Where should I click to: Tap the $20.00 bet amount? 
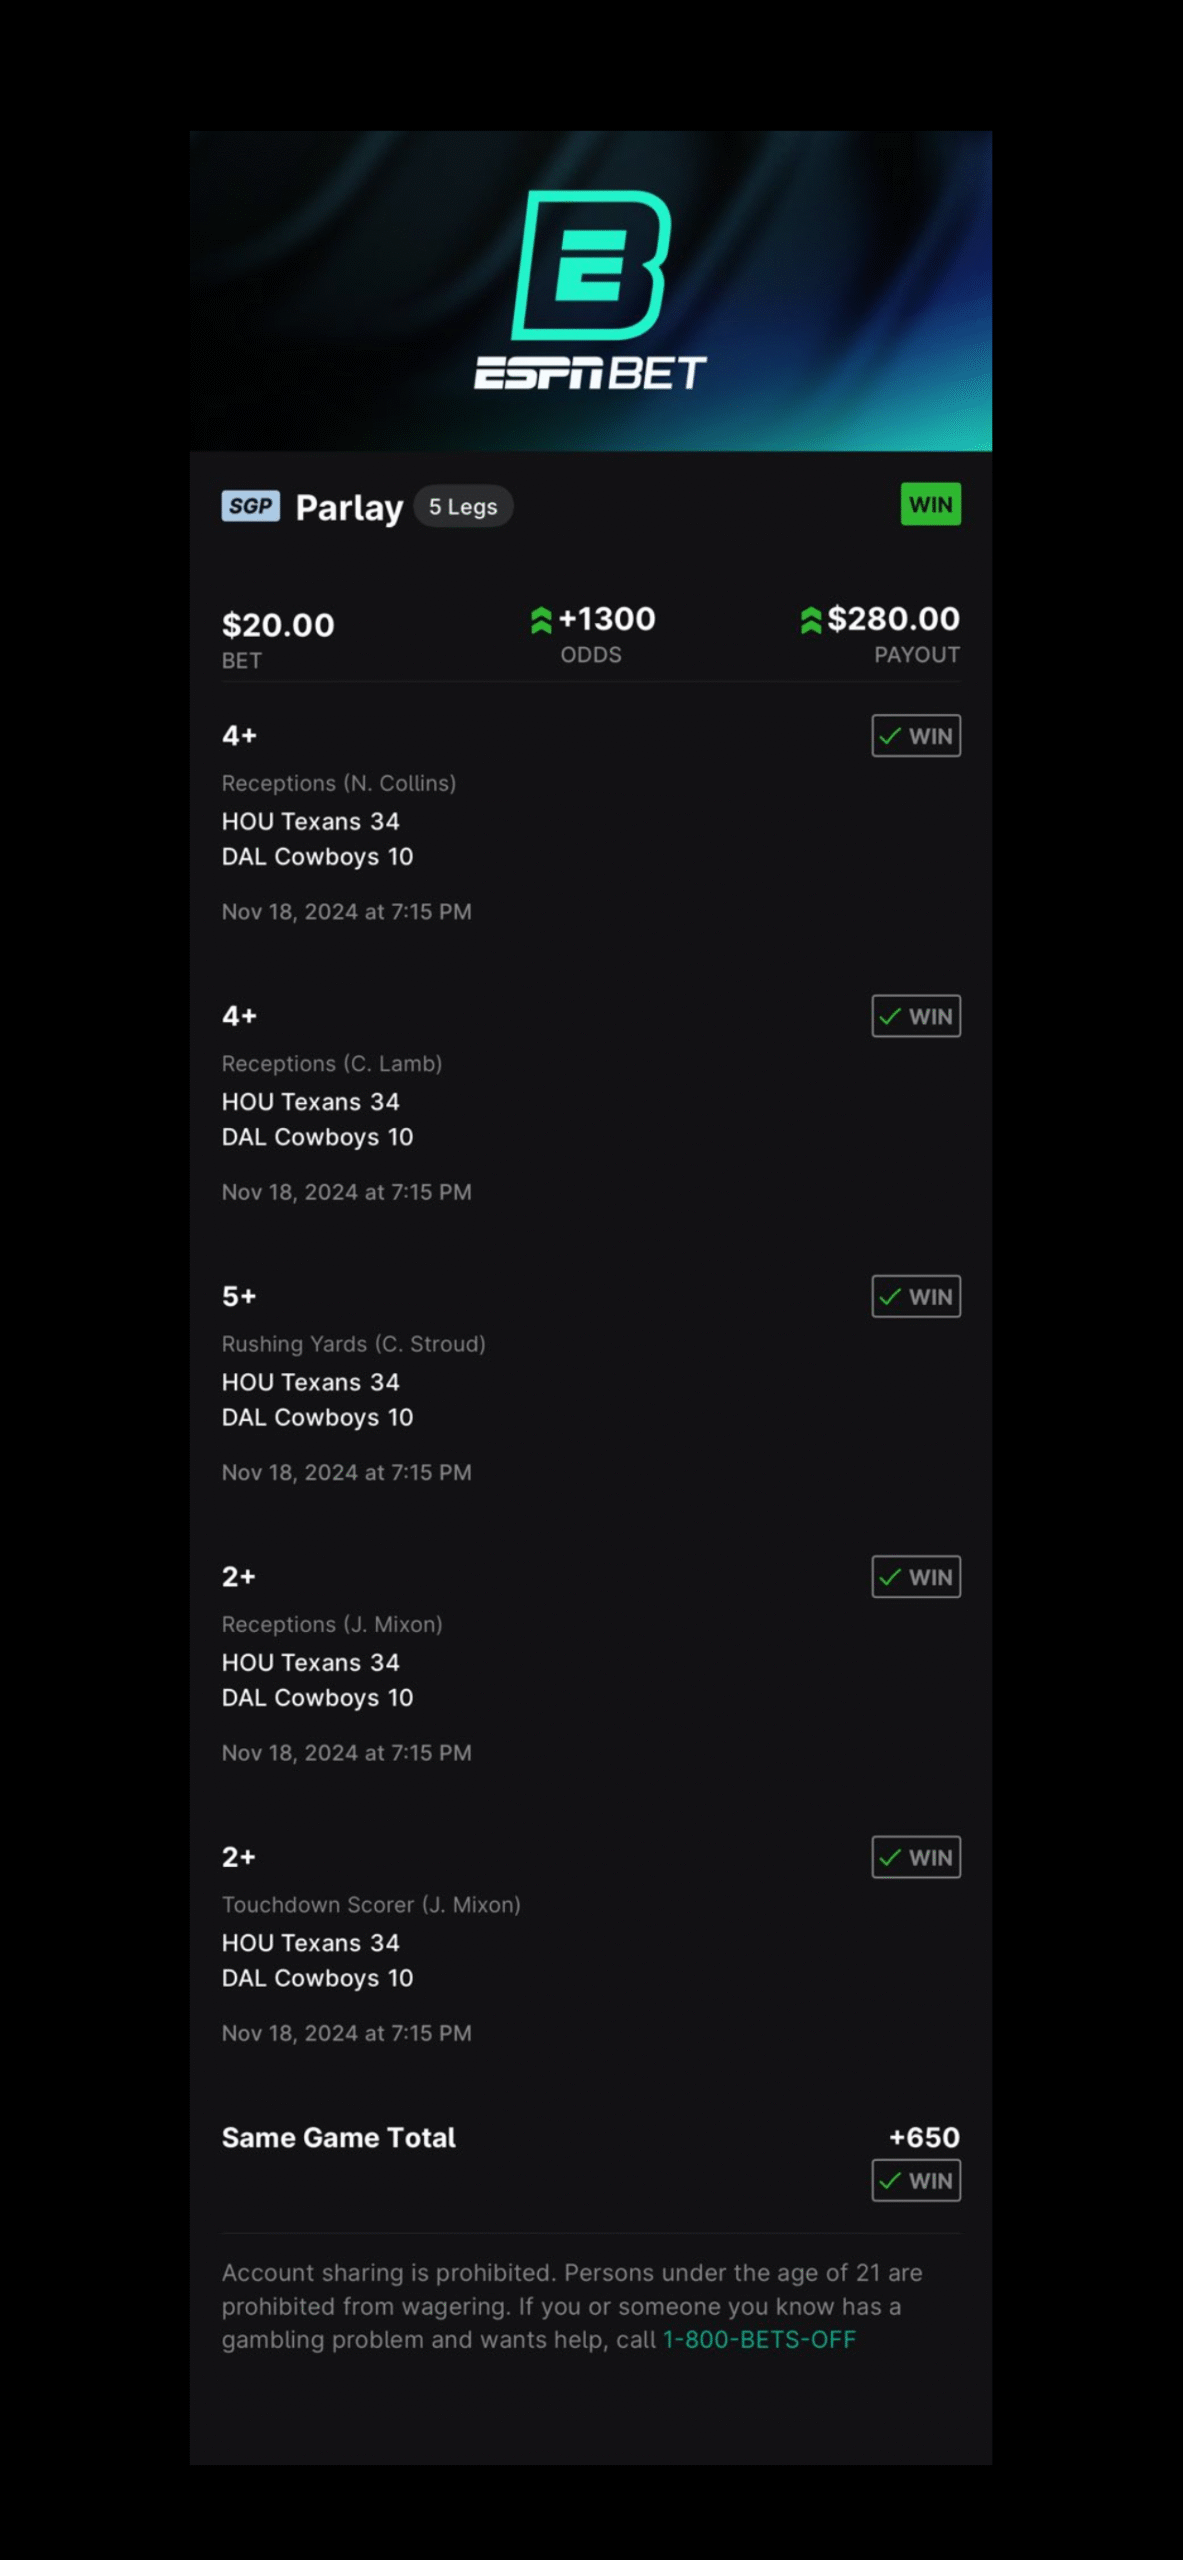click(278, 625)
